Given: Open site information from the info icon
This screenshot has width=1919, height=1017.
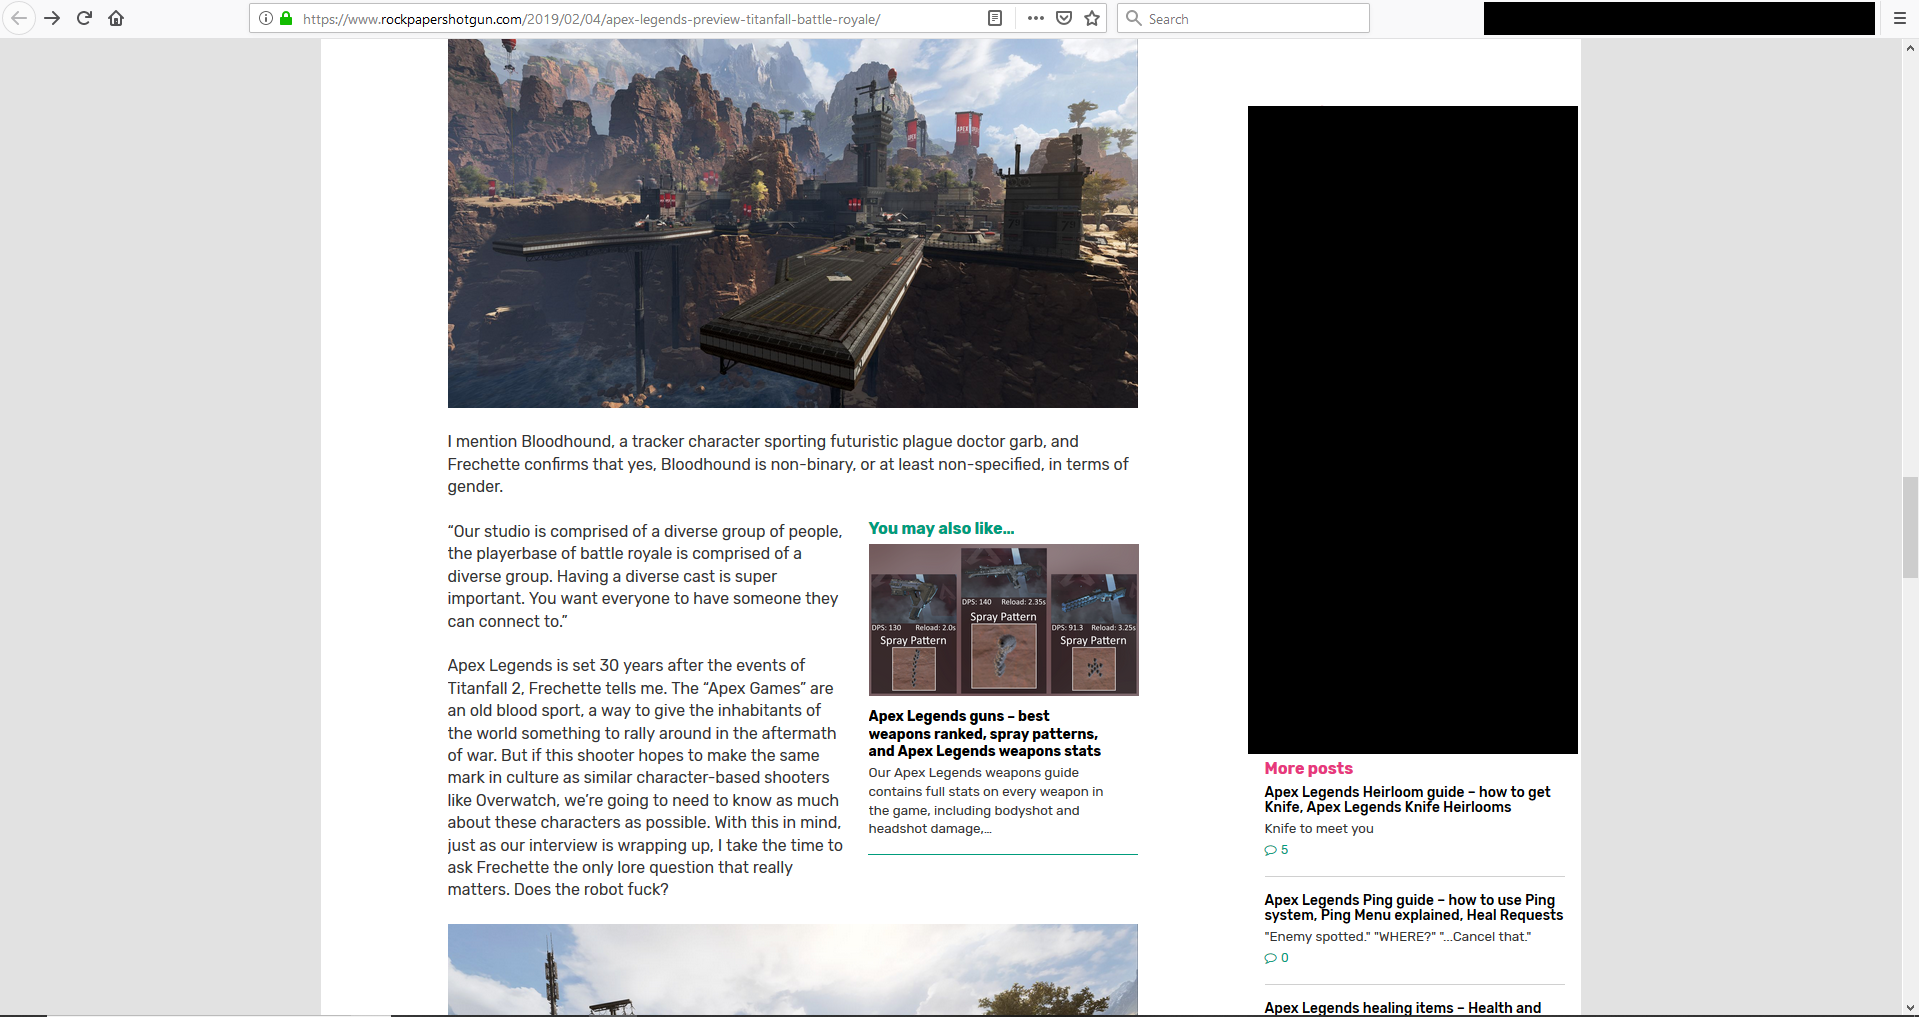Looking at the screenshot, I should [x=264, y=18].
